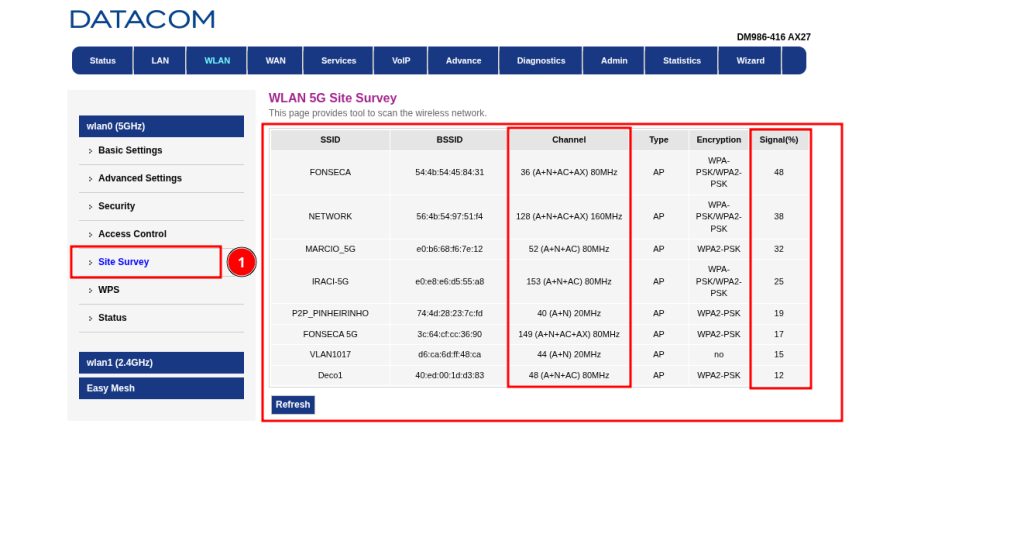Image resolution: width=1024 pixels, height=541 pixels.
Task: Open the VoIP tab
Action: pos(401,61)
